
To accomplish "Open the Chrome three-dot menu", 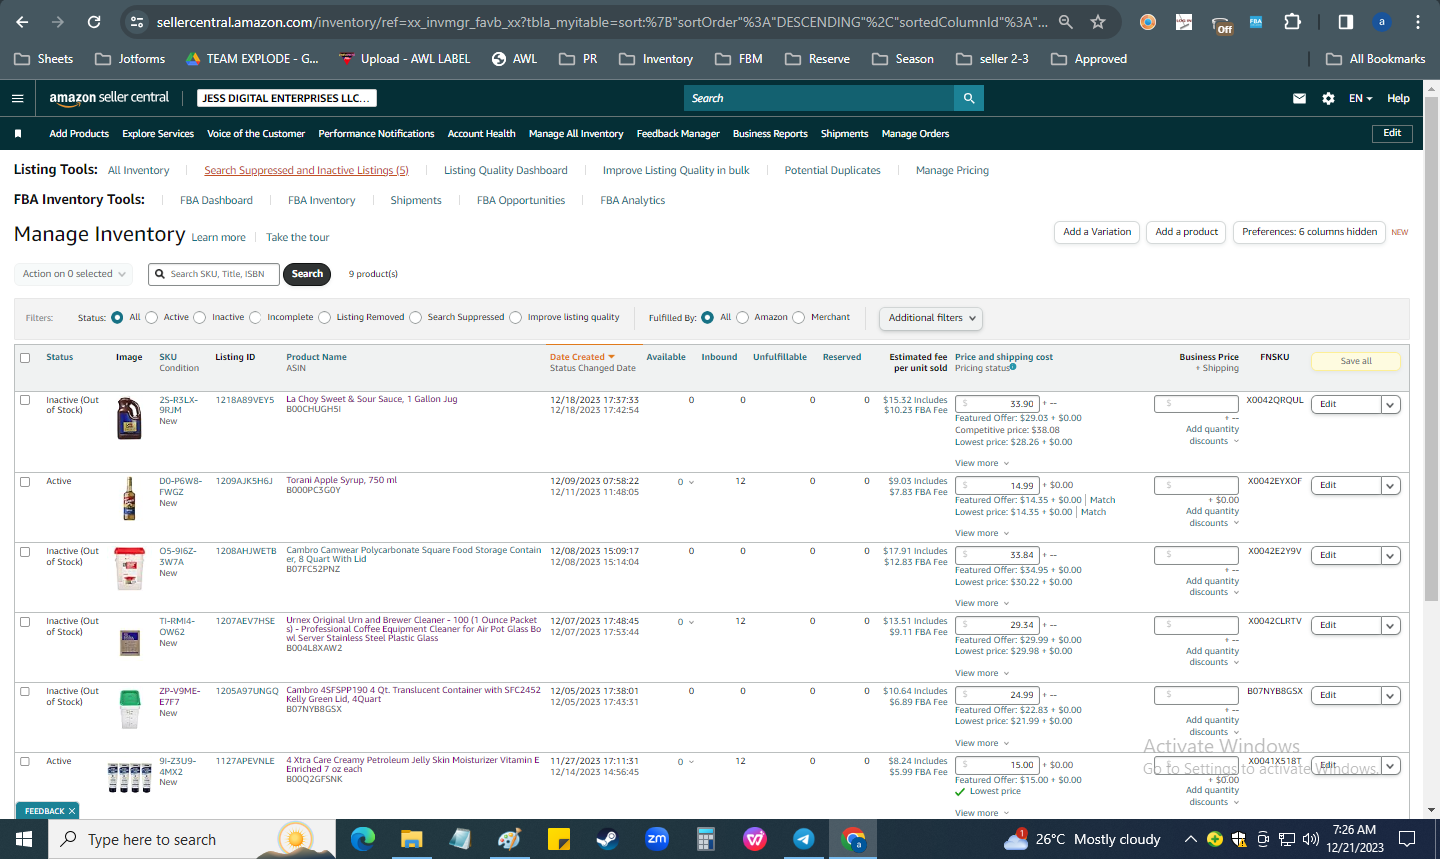I will click(1418, 21).
